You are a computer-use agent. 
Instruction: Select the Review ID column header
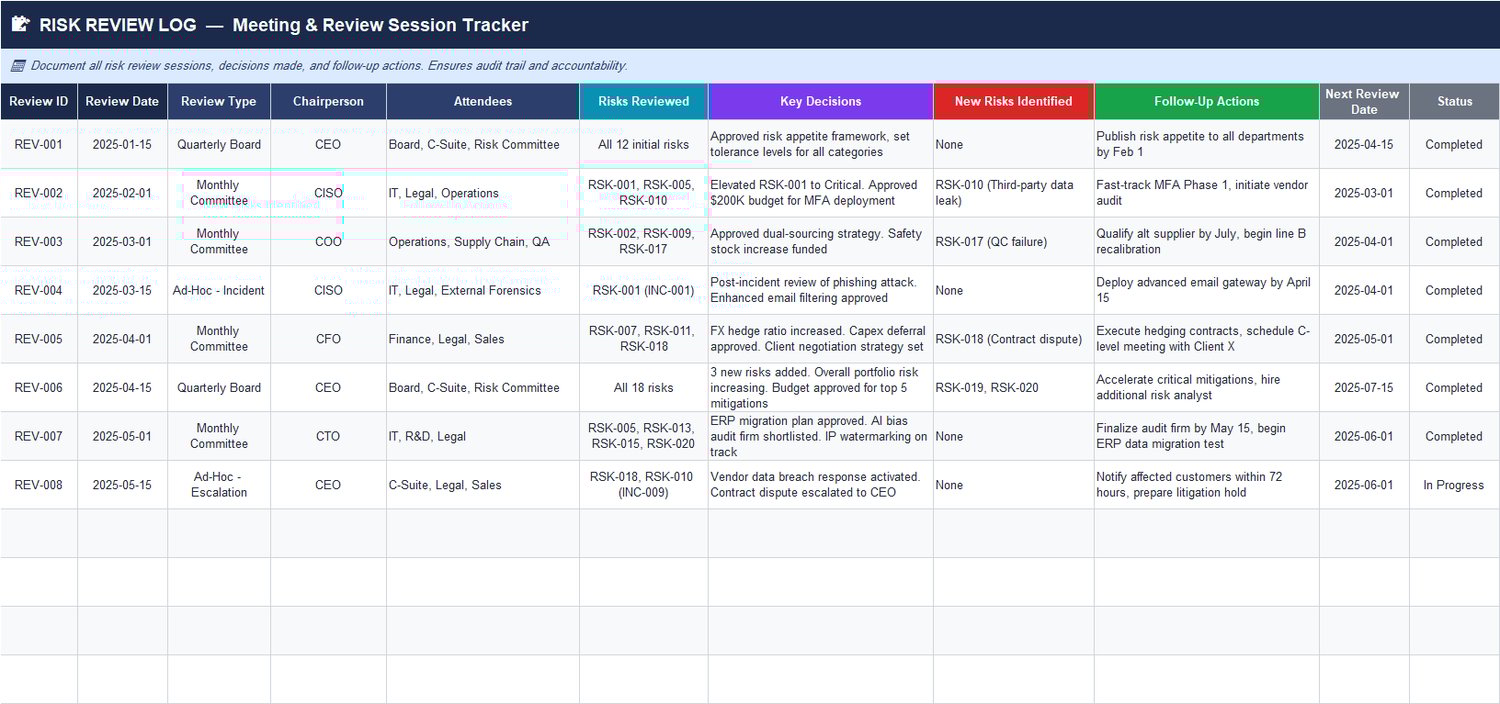click(x=39, y=101)
